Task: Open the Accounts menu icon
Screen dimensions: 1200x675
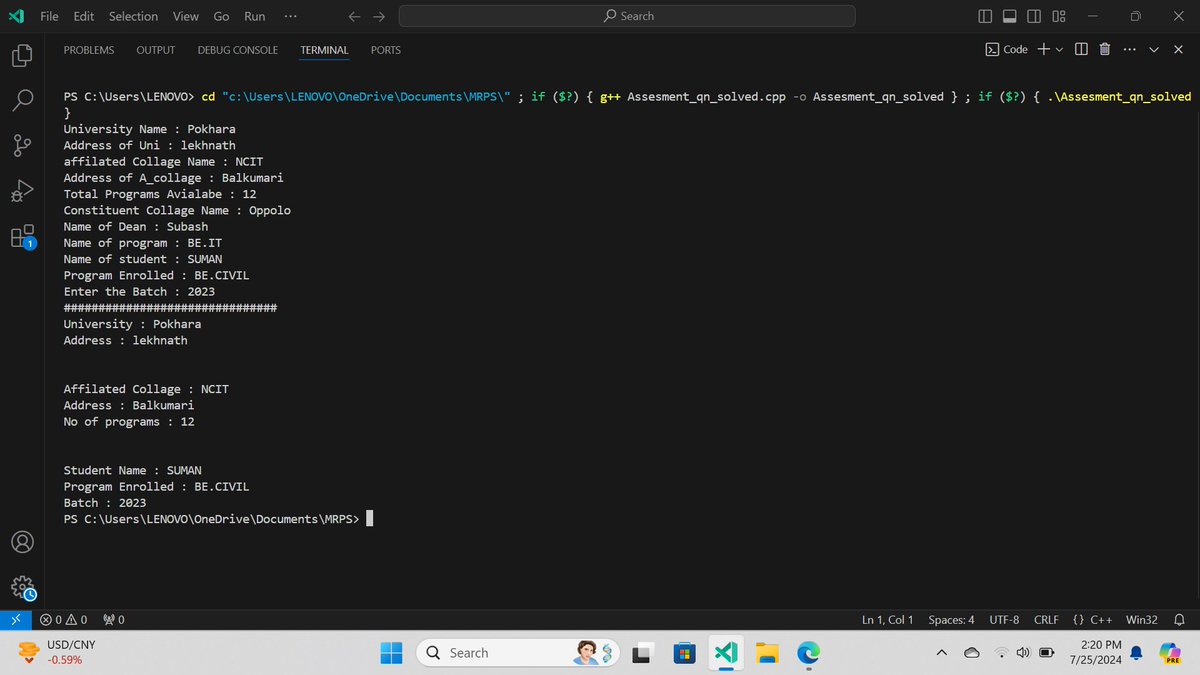Action: (22, 542)
